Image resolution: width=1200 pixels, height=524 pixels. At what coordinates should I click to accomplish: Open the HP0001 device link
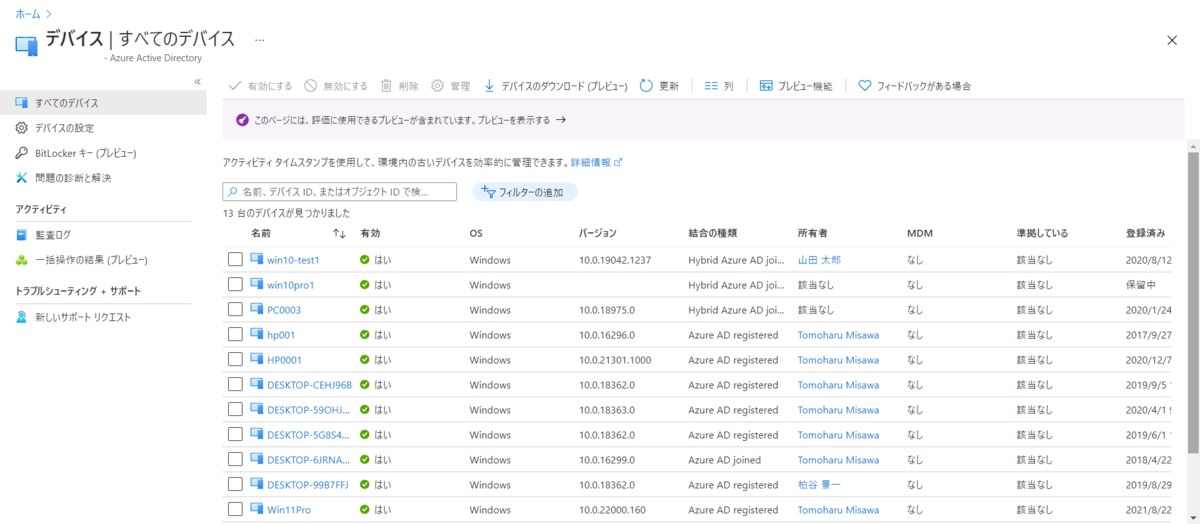pyautogui.click(x=284, y=360)
